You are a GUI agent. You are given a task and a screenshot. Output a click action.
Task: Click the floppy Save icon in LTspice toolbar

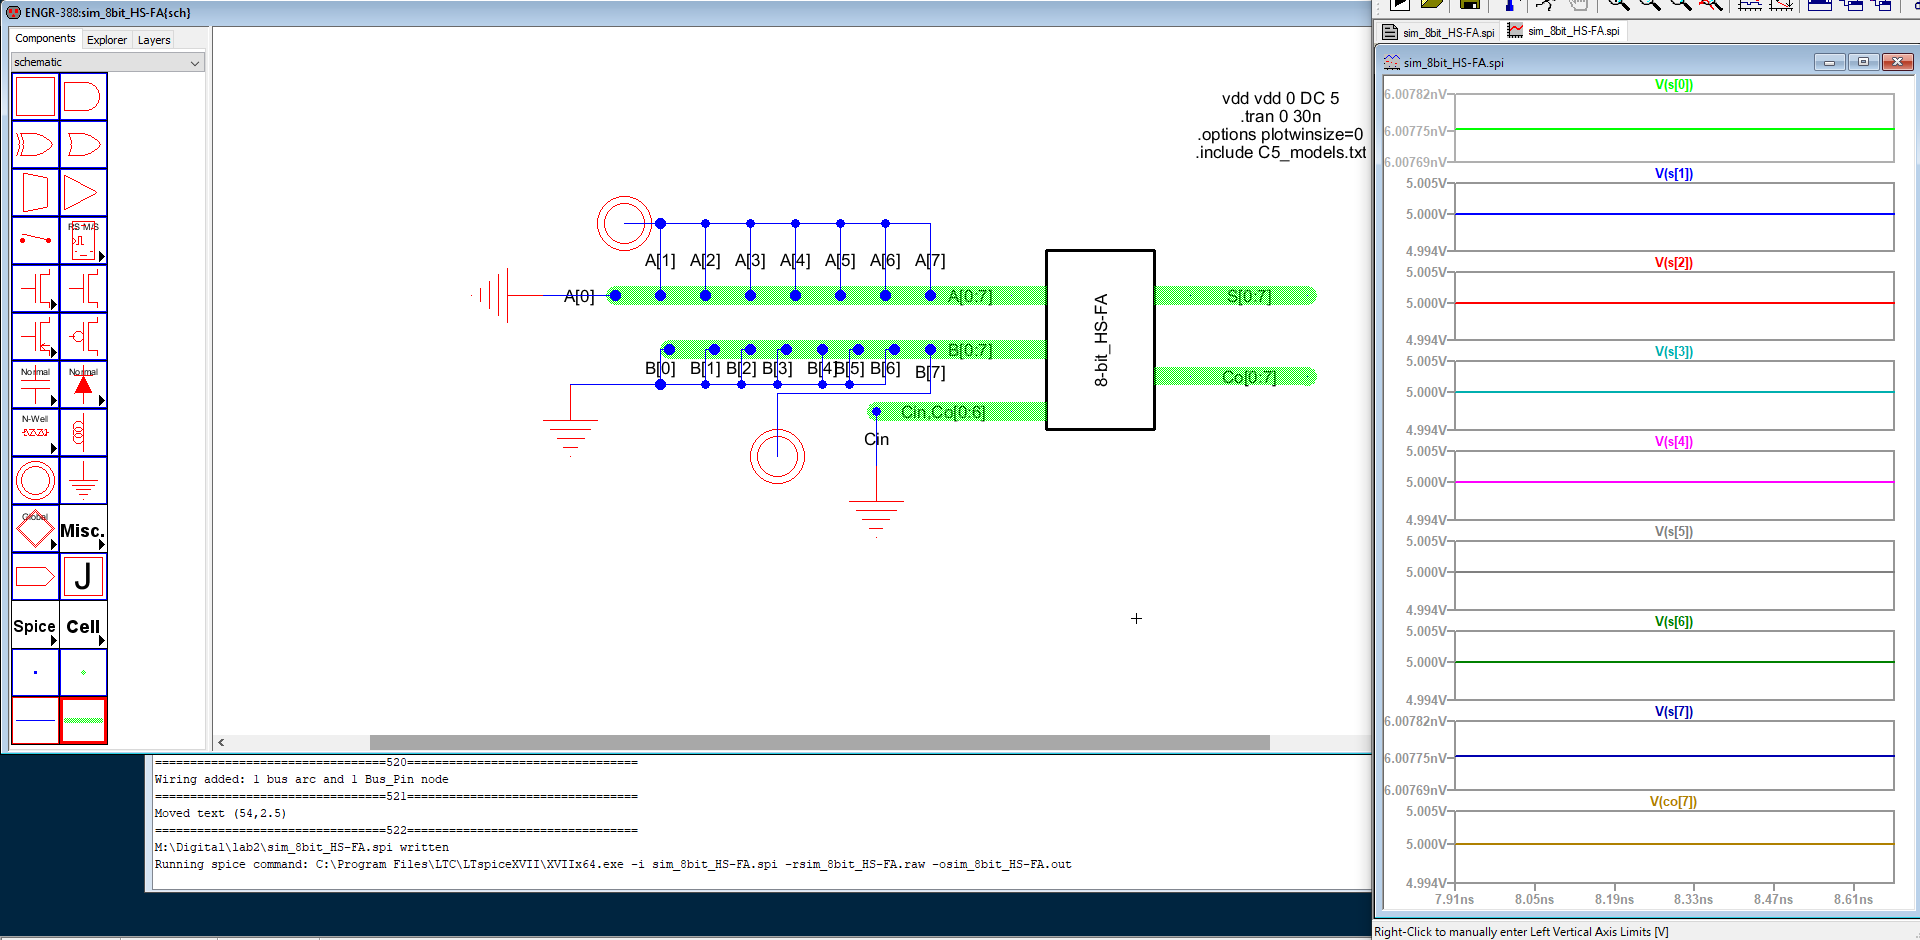click(x=1469, y=5)
